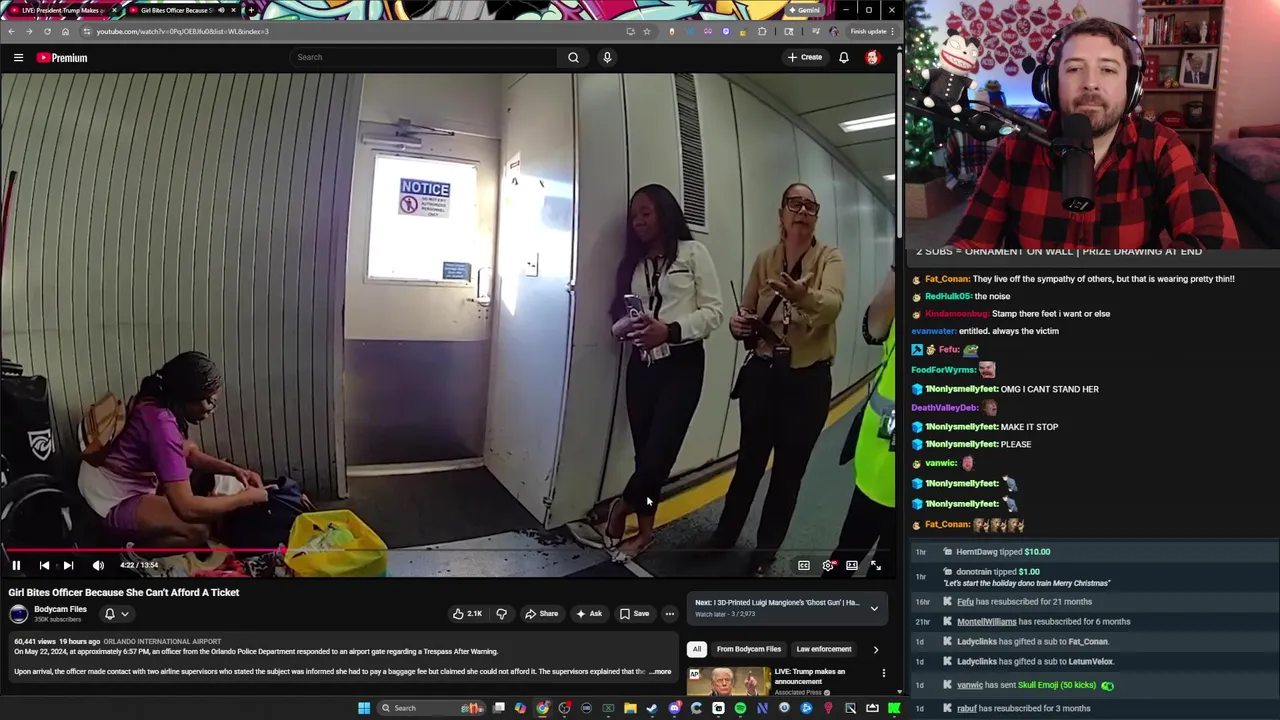Open the account avatar menu
This screenshot has height=720, width=1280.
tap(872, 58)
